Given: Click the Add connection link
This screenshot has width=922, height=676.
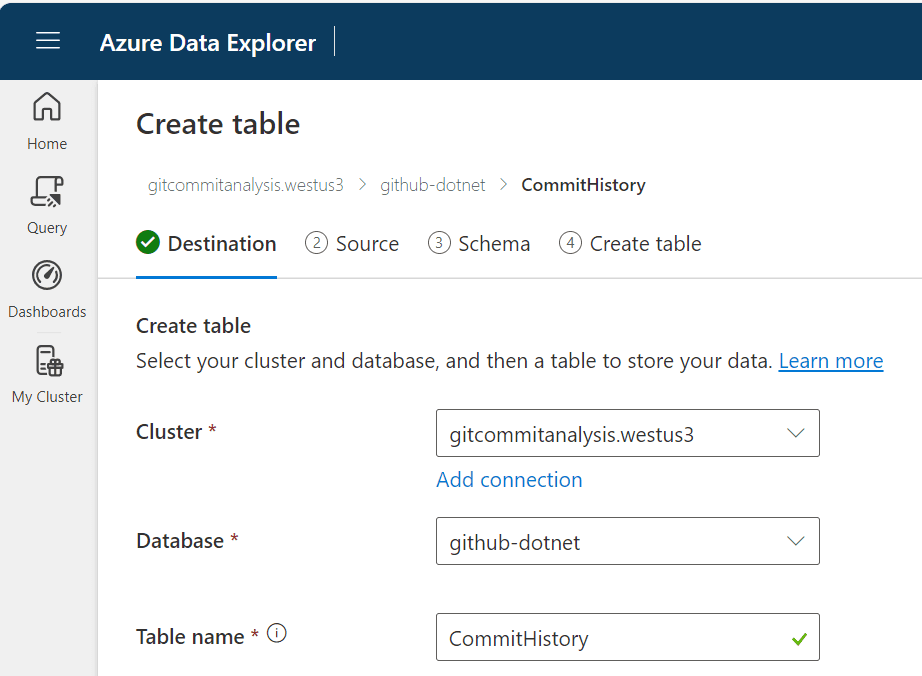Looking at the screenshot, I should tap(509, 480).
